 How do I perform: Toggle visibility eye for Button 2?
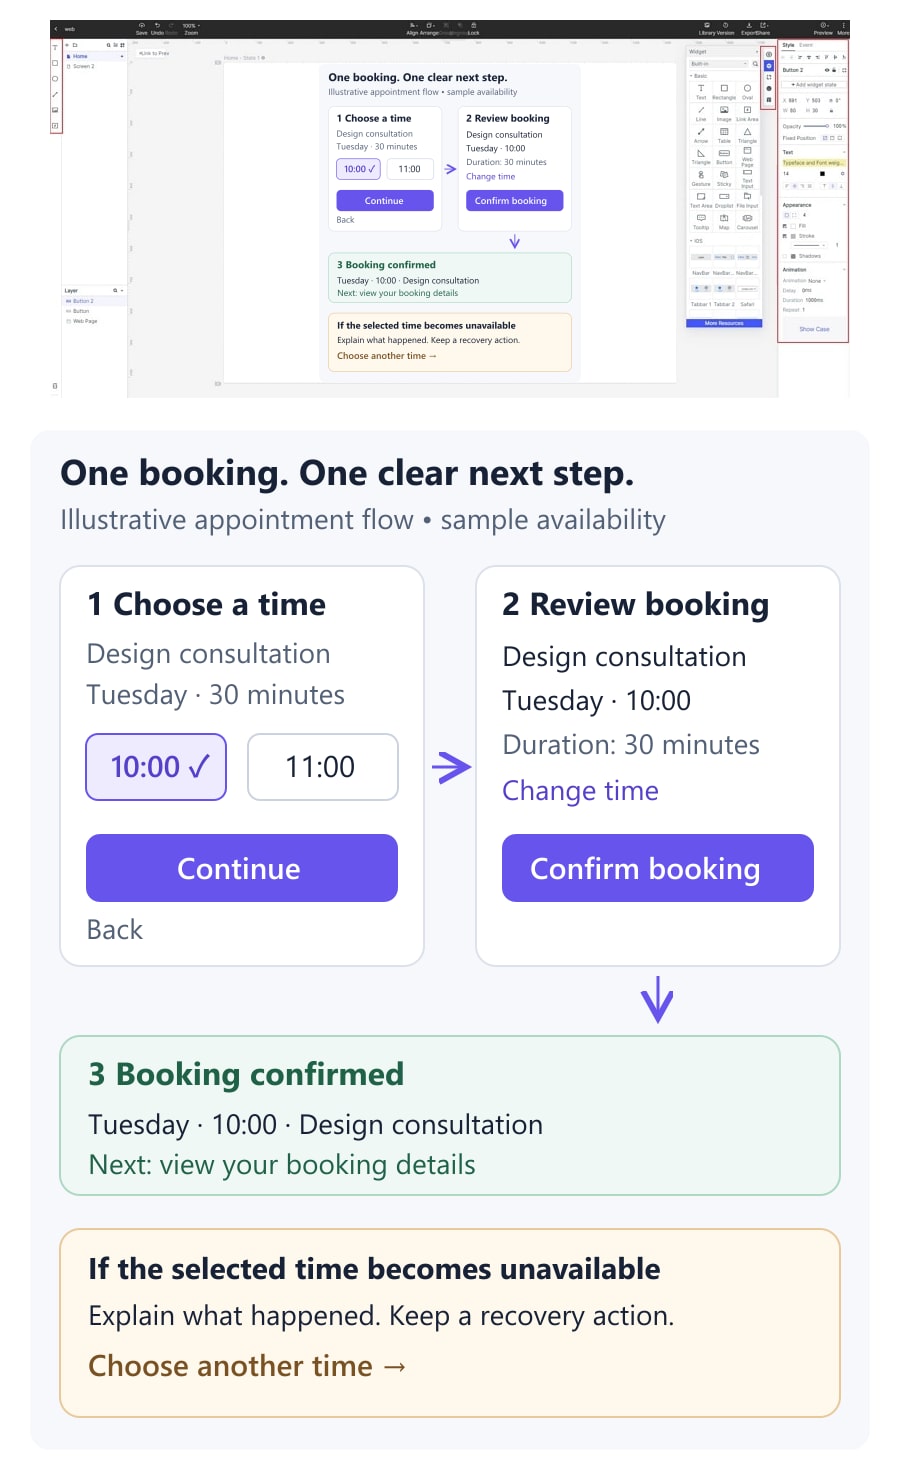click(826, 70)
